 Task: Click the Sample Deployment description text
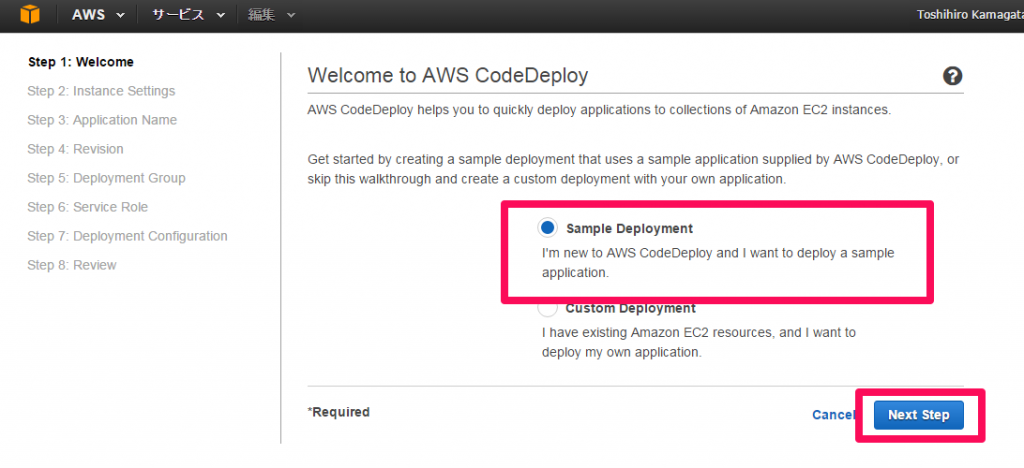(x=718, y=262)
